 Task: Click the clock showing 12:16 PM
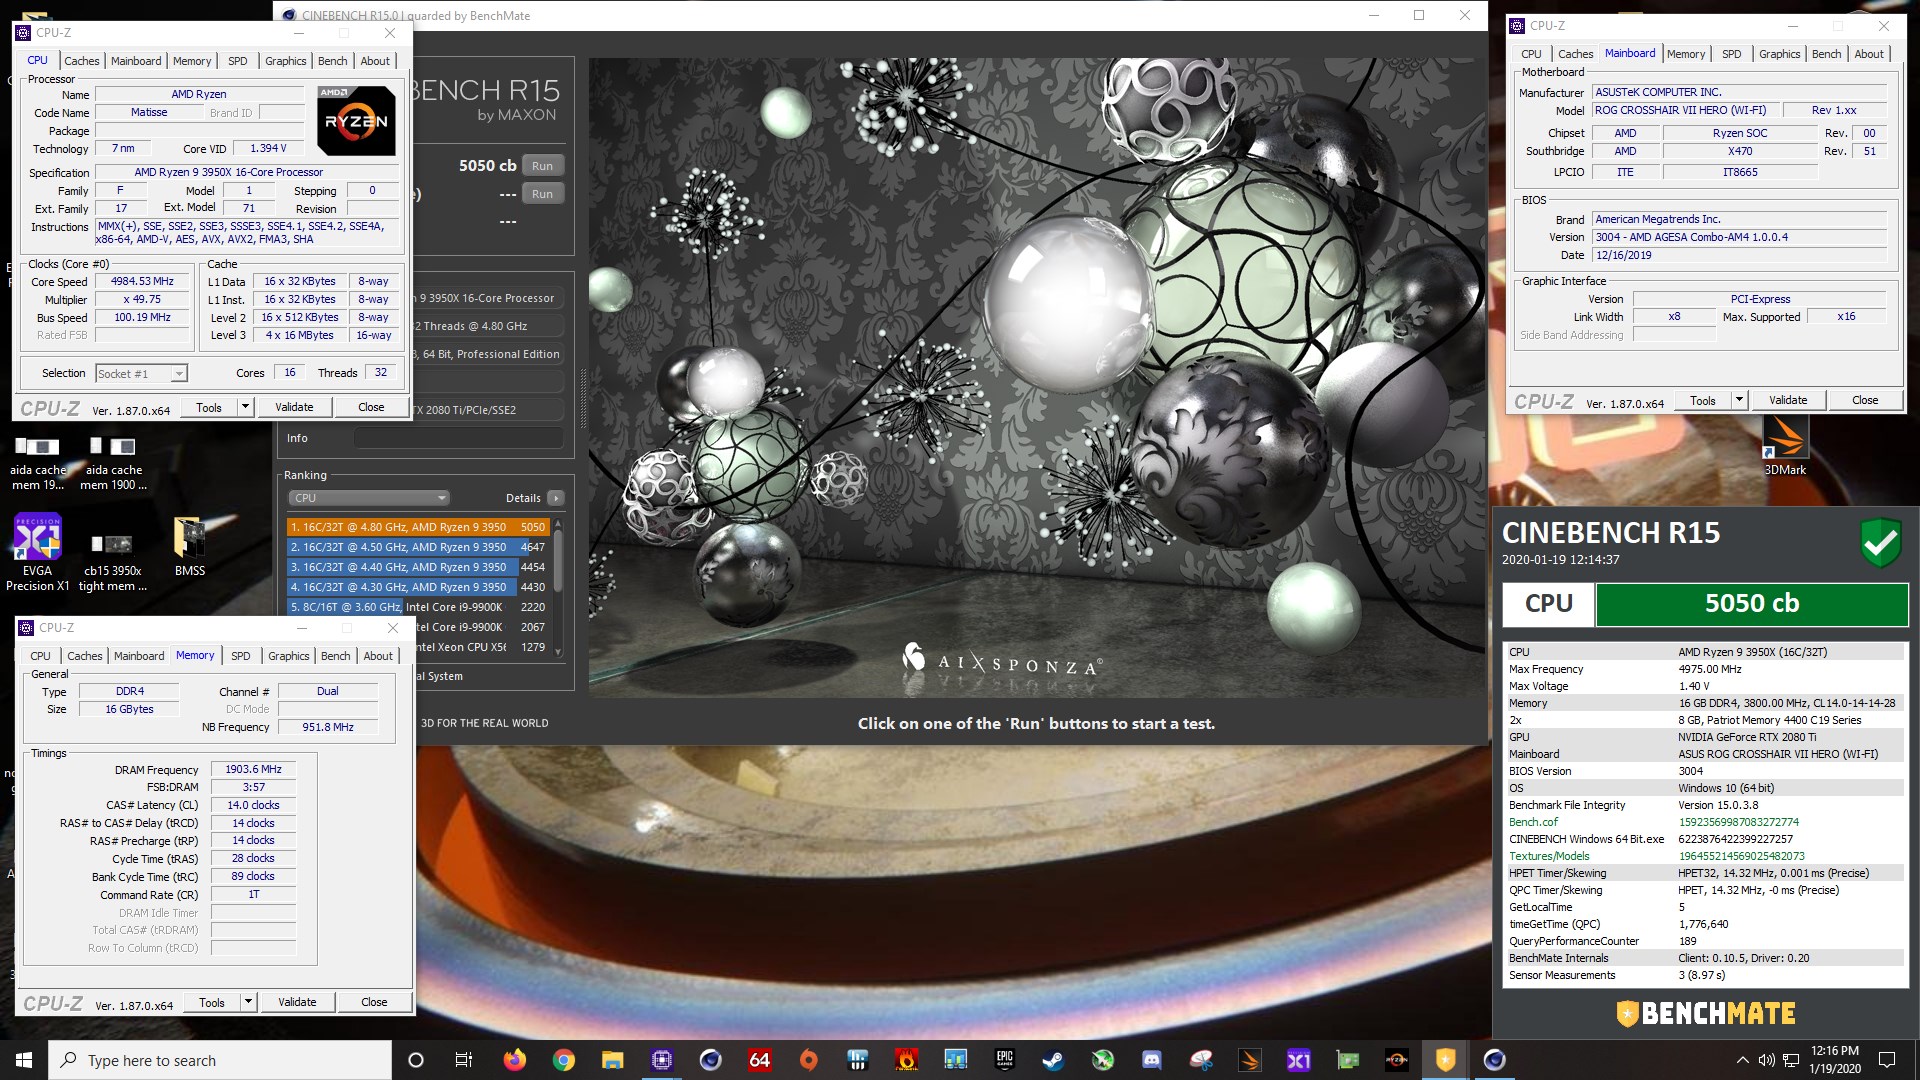[x=1834, y=1051]
